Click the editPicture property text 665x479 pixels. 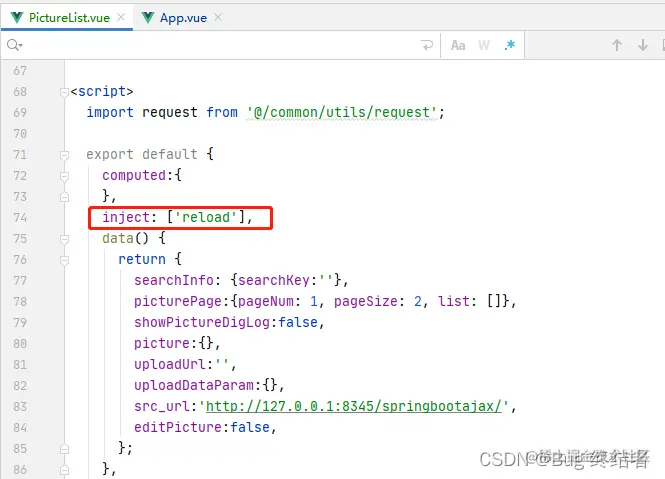(178, 427)
